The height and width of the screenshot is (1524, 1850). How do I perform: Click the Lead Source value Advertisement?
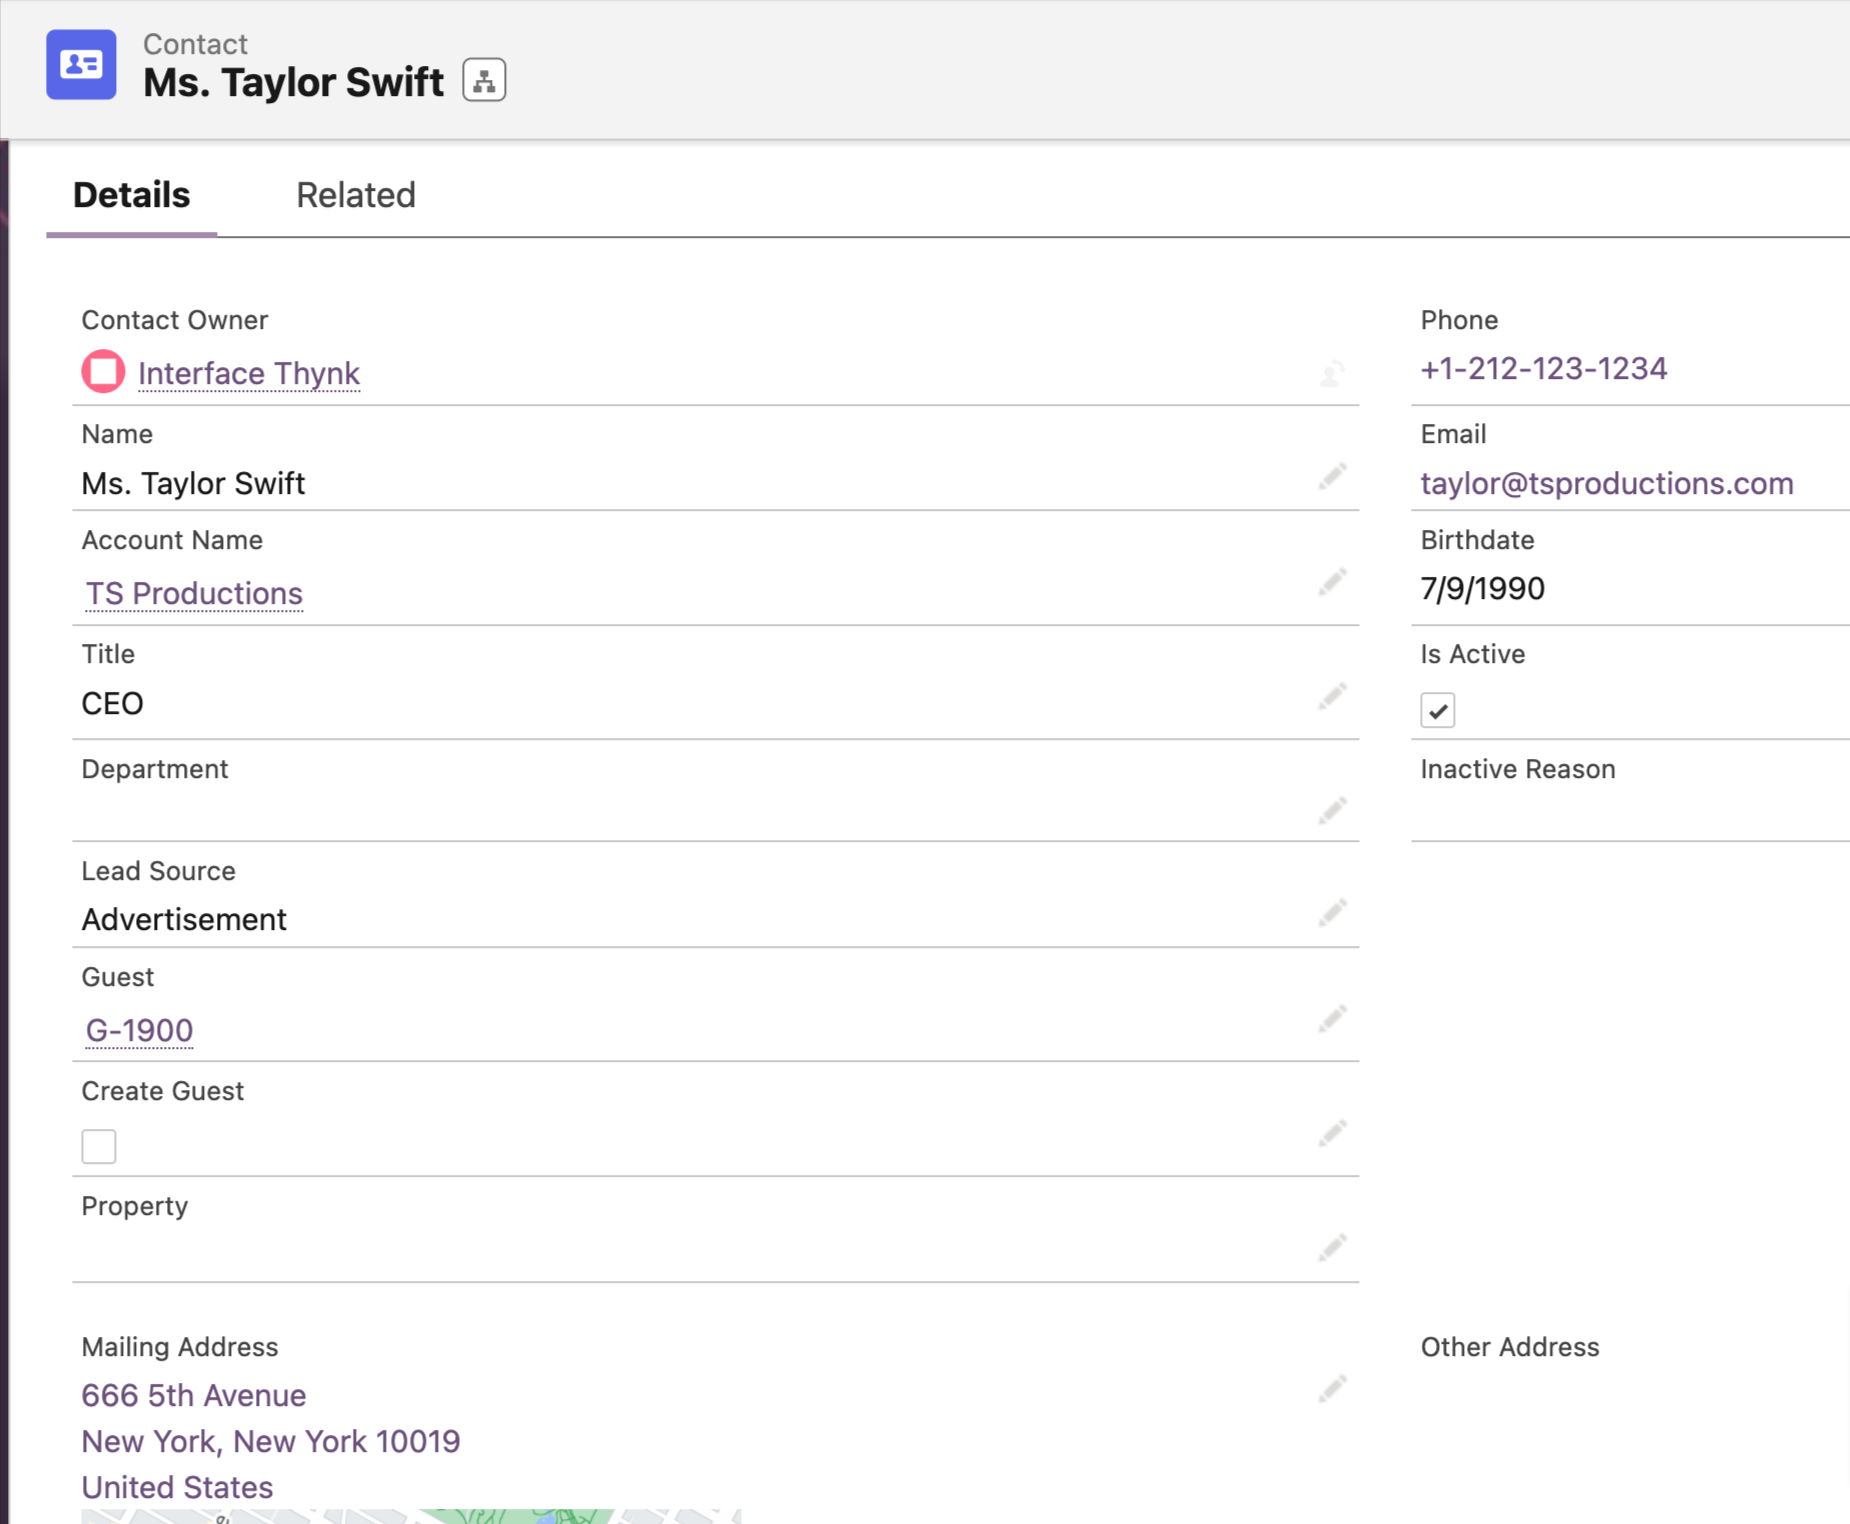pos(184,919)
